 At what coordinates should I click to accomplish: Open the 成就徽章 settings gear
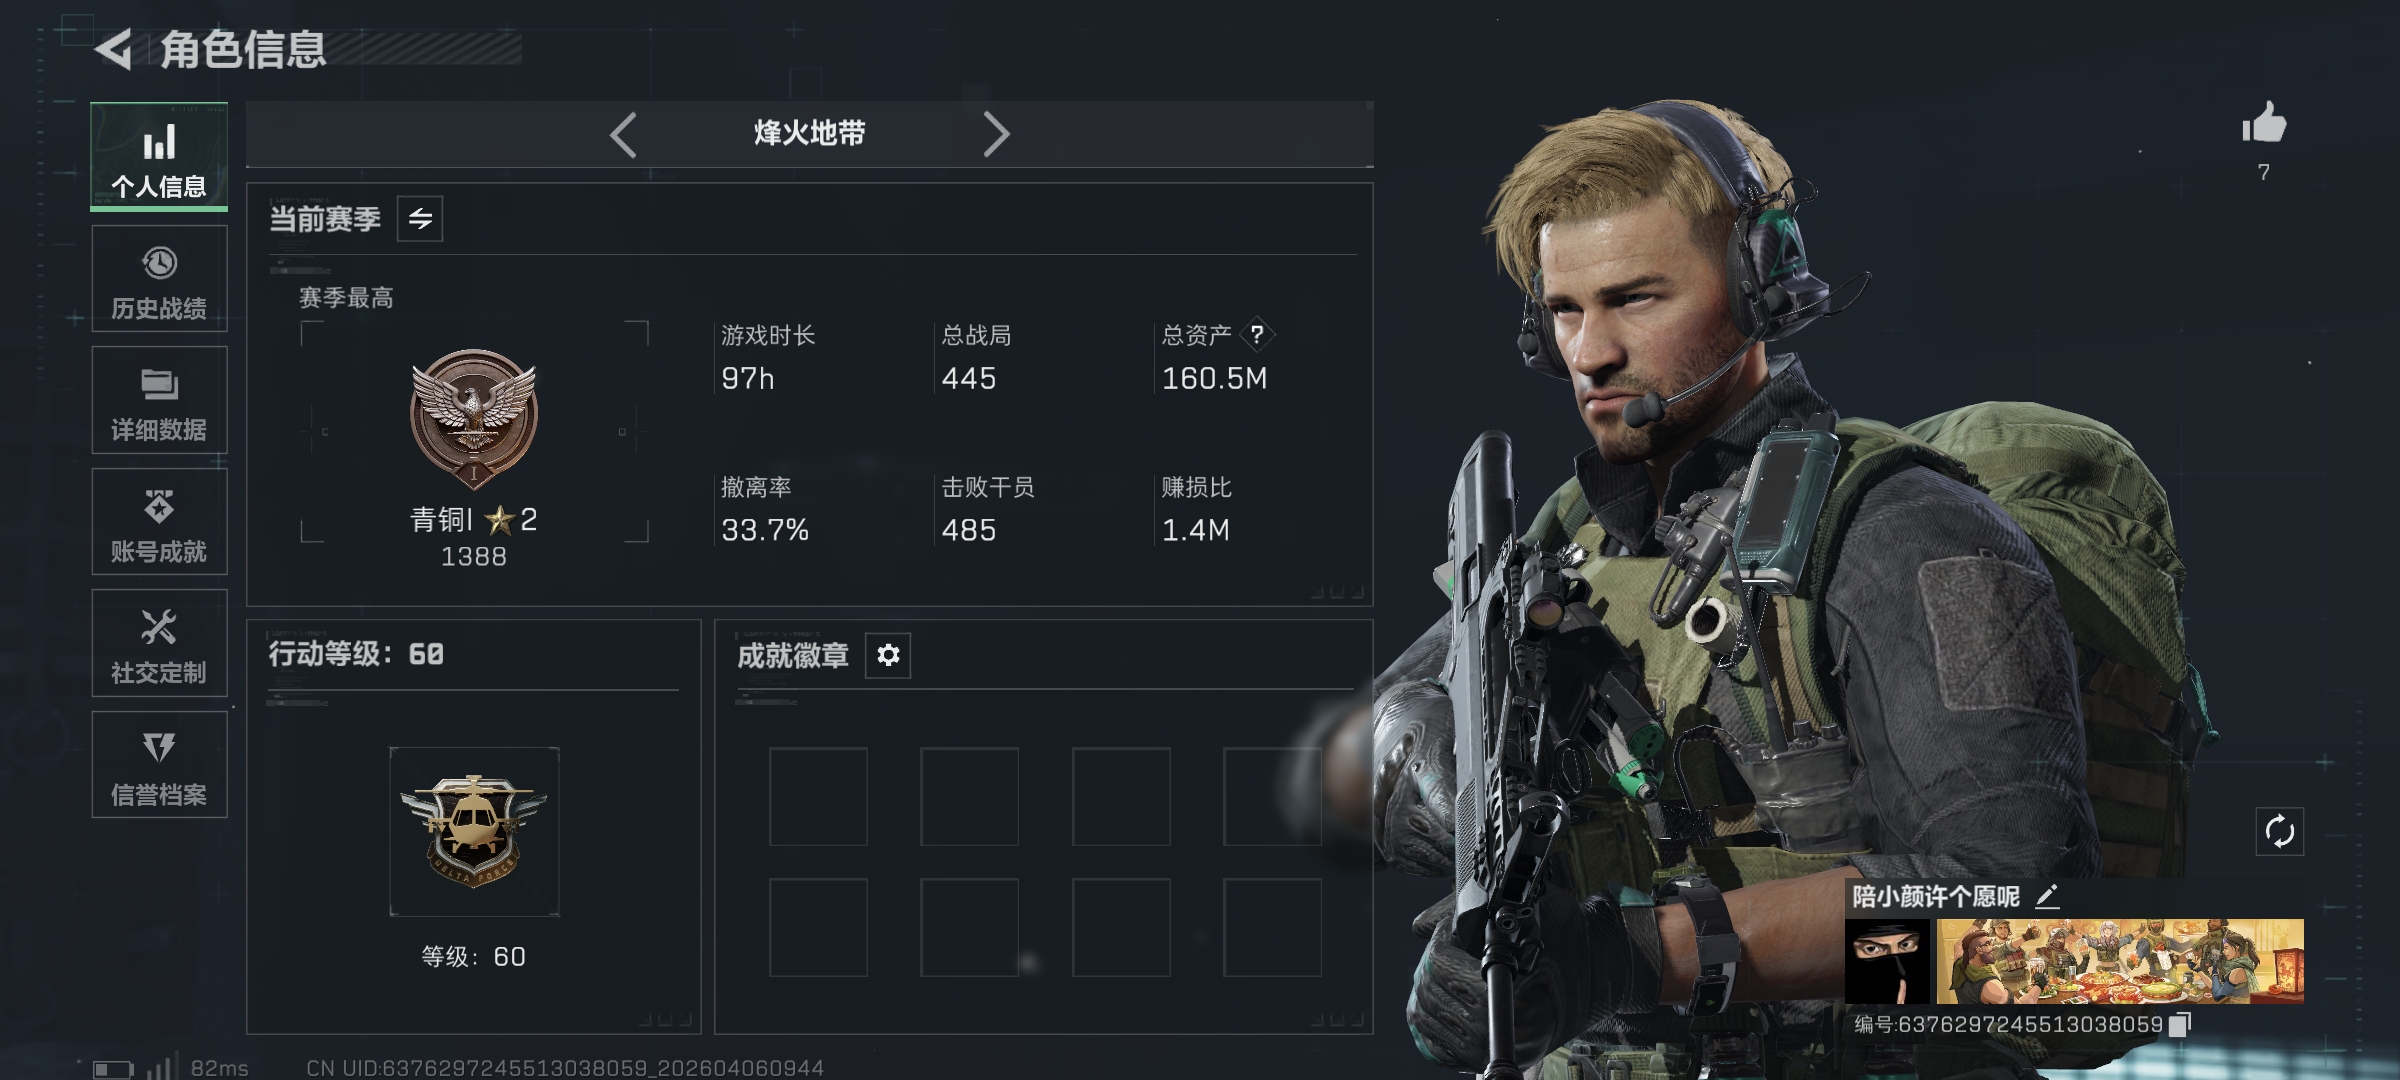point(888,655)
